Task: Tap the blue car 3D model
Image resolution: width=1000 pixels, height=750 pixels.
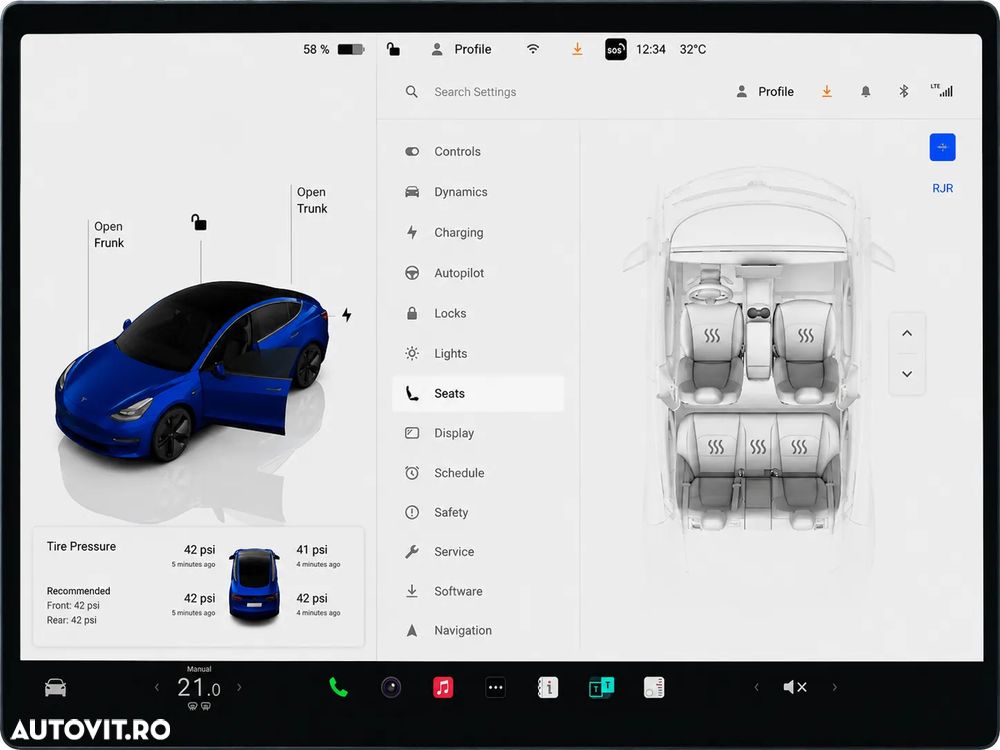Action: (191, 371)
